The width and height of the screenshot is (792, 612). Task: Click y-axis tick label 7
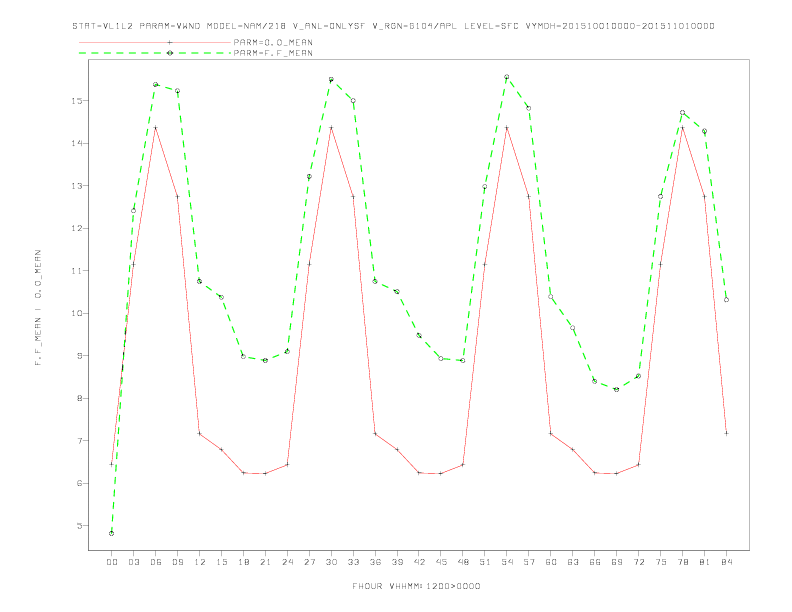tap(79, 441)
